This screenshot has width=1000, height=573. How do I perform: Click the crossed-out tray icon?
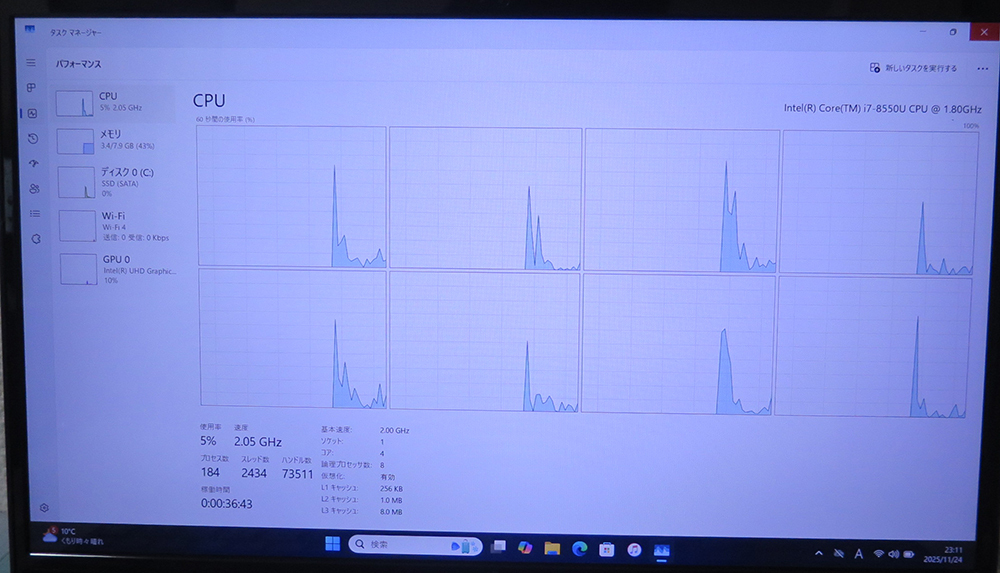839,553
